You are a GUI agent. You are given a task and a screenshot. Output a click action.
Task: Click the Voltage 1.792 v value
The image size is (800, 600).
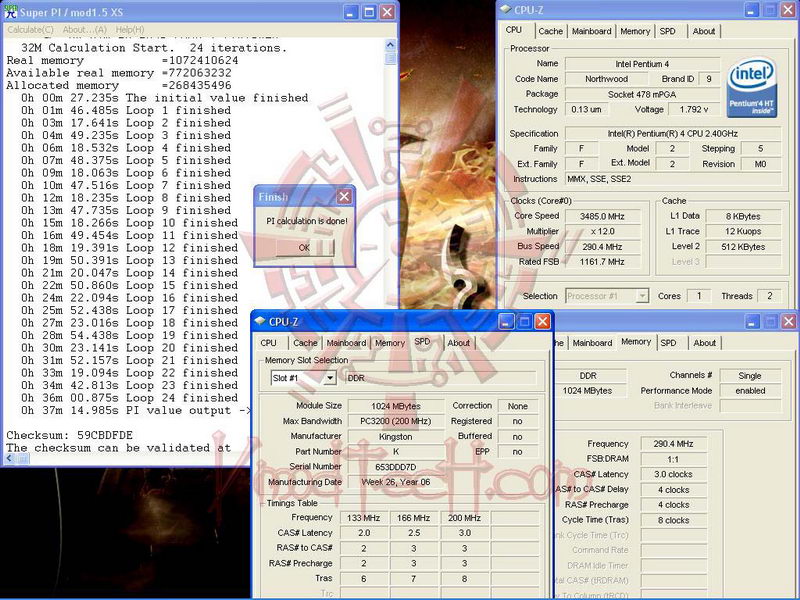[x=694, y=109]
